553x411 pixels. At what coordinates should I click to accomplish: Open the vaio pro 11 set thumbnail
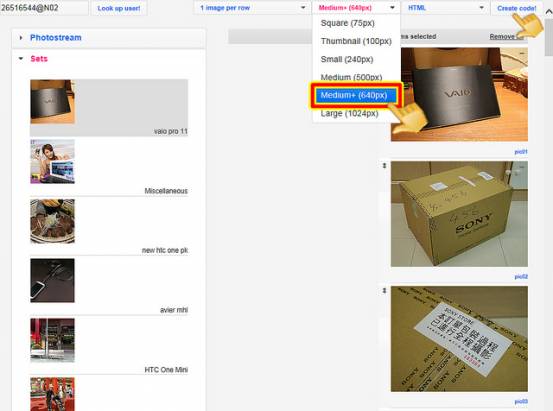coord(53,102)
